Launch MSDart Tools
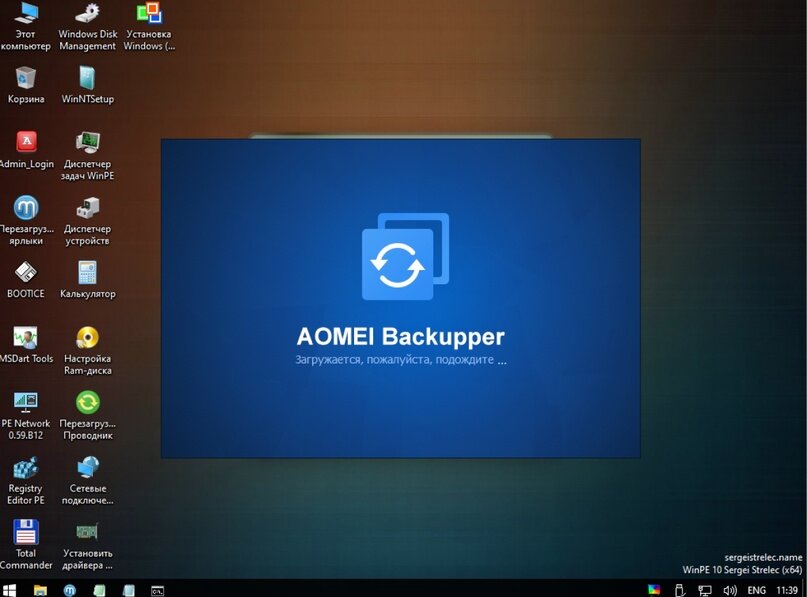The width and height of the screenshot is (807, 597). (x=26, y=345)
